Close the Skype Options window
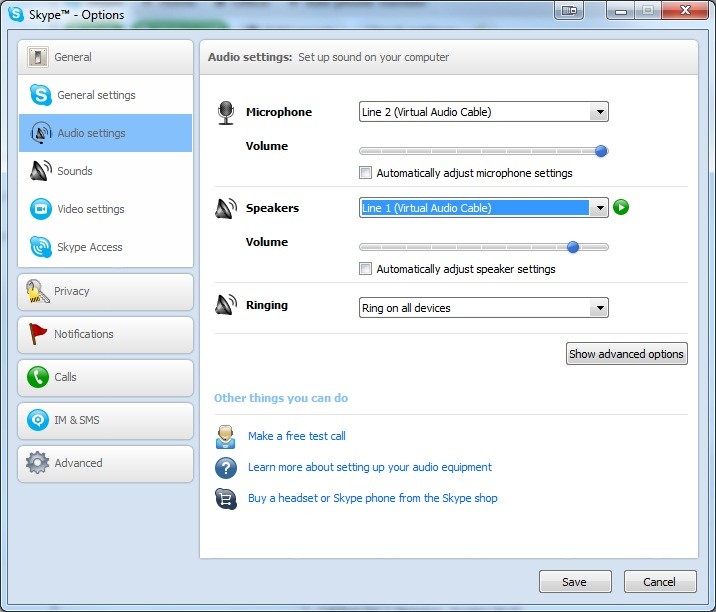Image resolution: width=716 pixels, height=612 pixels. coord(684,10)
